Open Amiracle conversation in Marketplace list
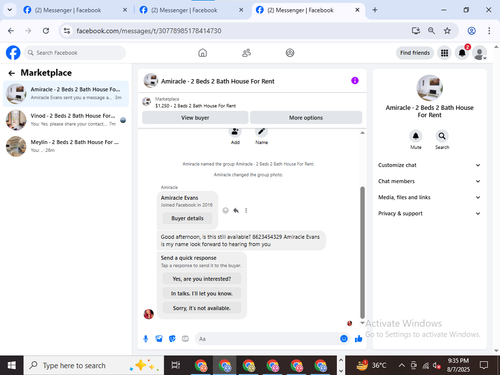The height and width of the screenshot is (375, 500). pos(66,93)
